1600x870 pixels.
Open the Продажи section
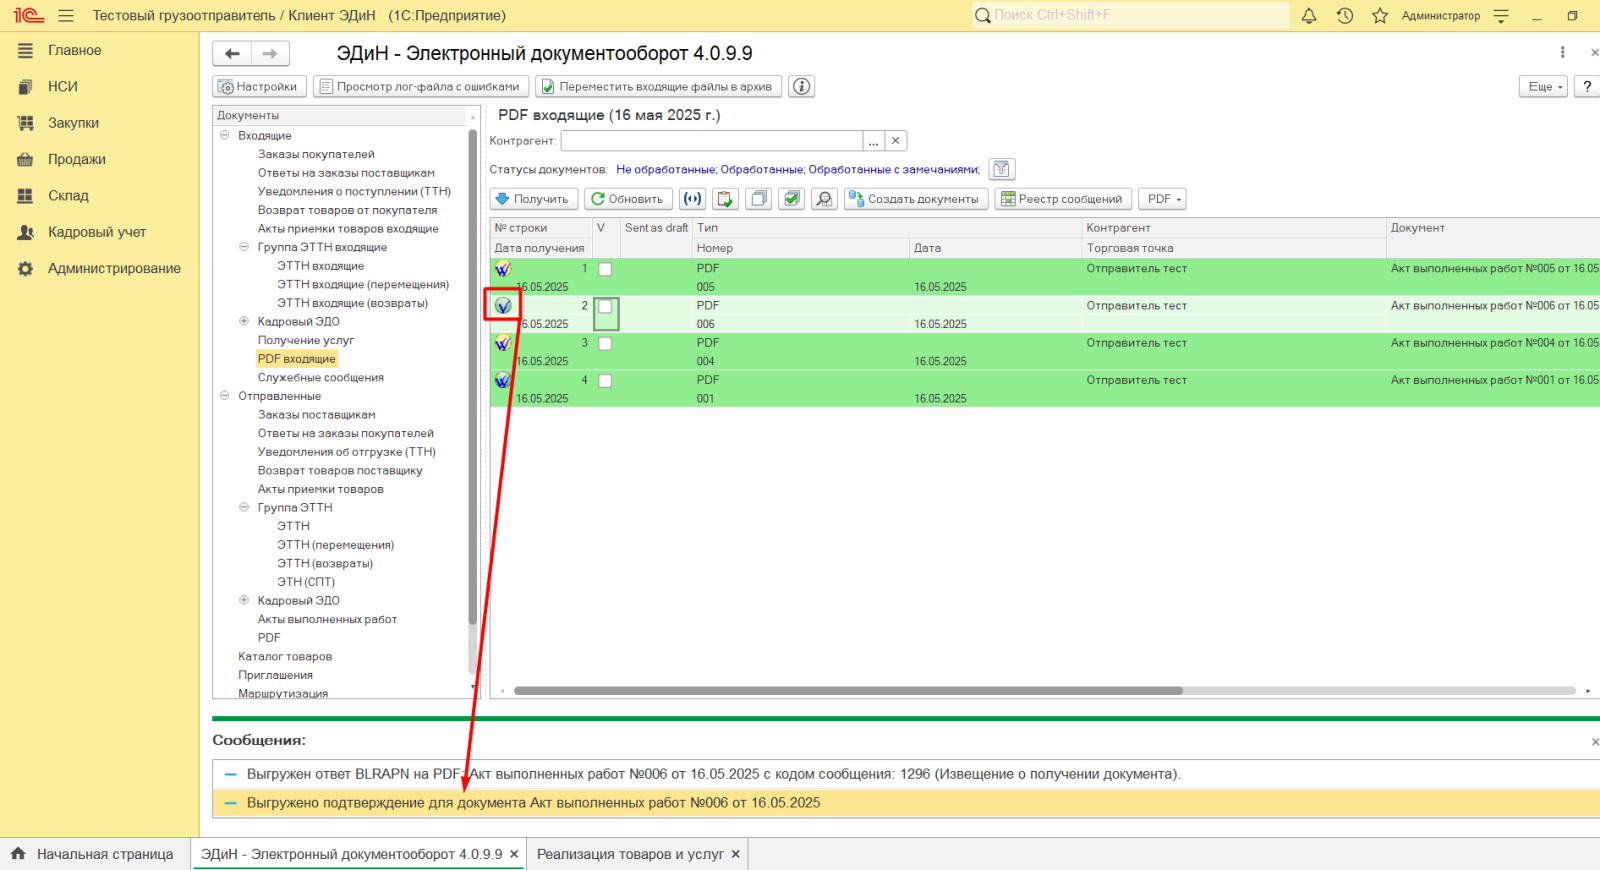[76, 159]
